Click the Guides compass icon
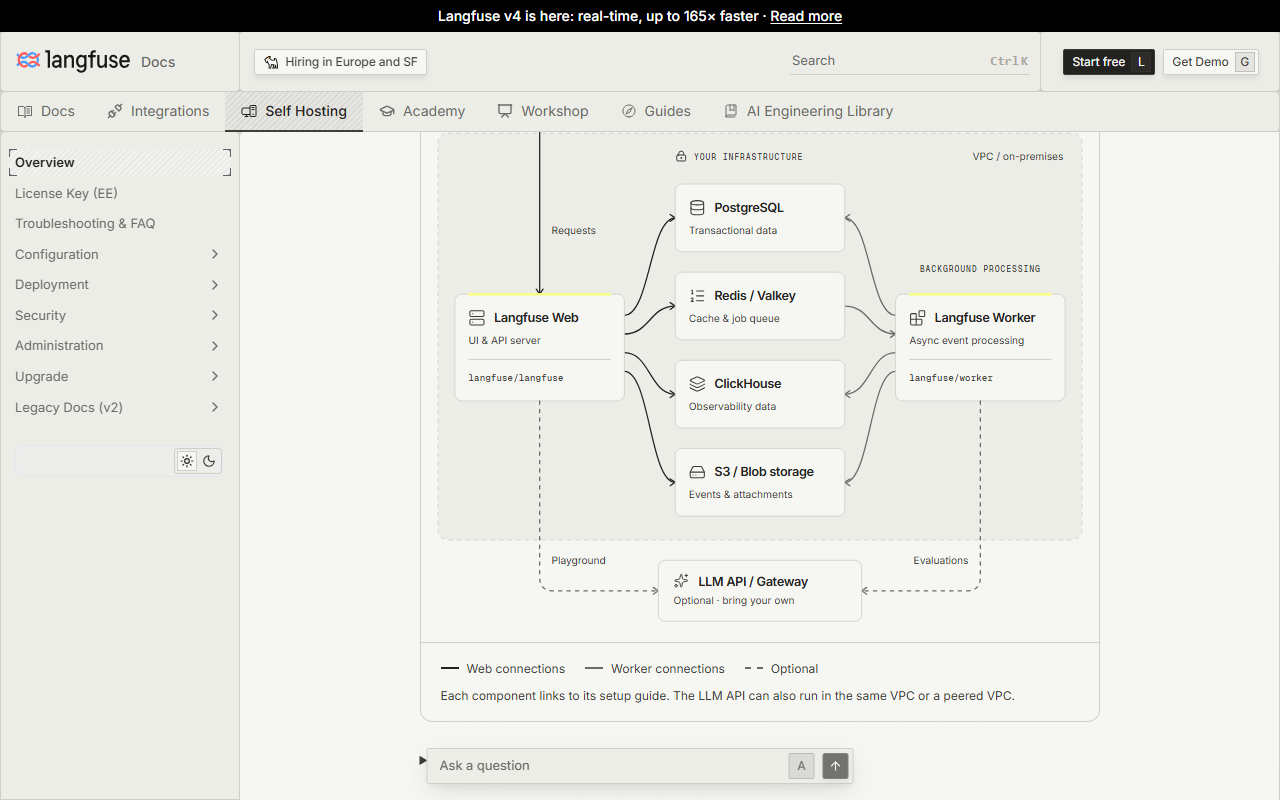Viewport: 1280px width, 800px height. [x=629, y=111]
